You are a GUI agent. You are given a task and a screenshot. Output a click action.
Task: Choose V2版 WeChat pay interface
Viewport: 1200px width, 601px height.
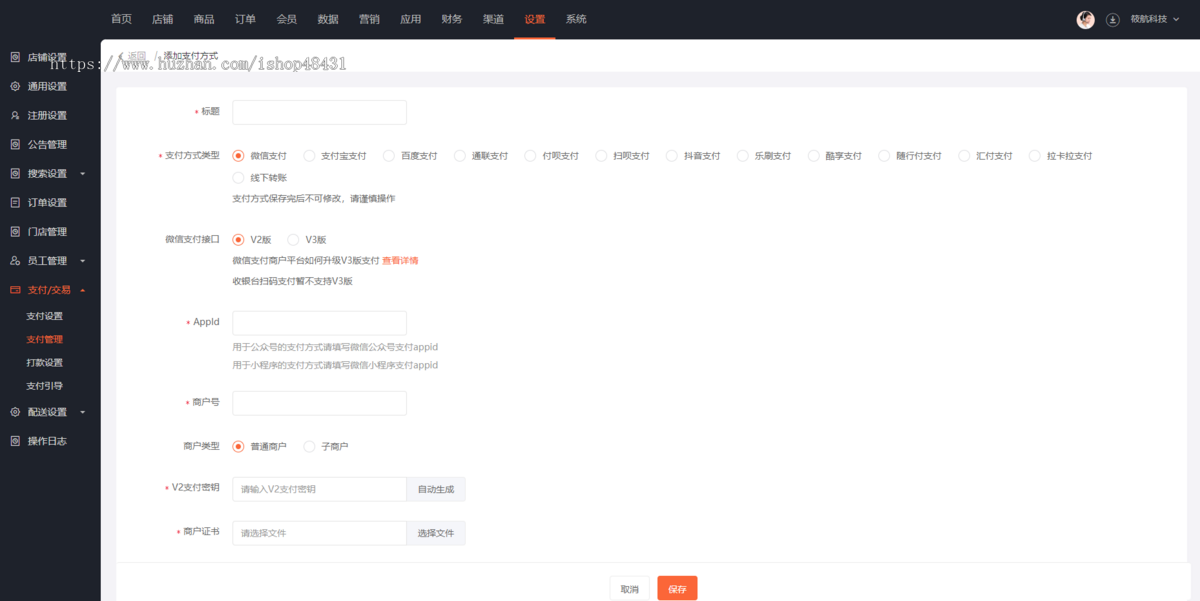pos(238,240)
